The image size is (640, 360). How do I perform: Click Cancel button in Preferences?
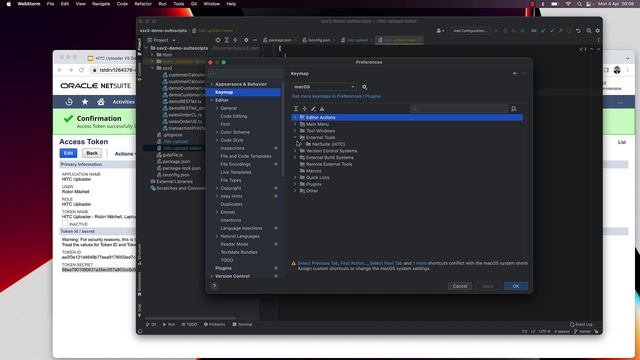(x=460, y=286)
